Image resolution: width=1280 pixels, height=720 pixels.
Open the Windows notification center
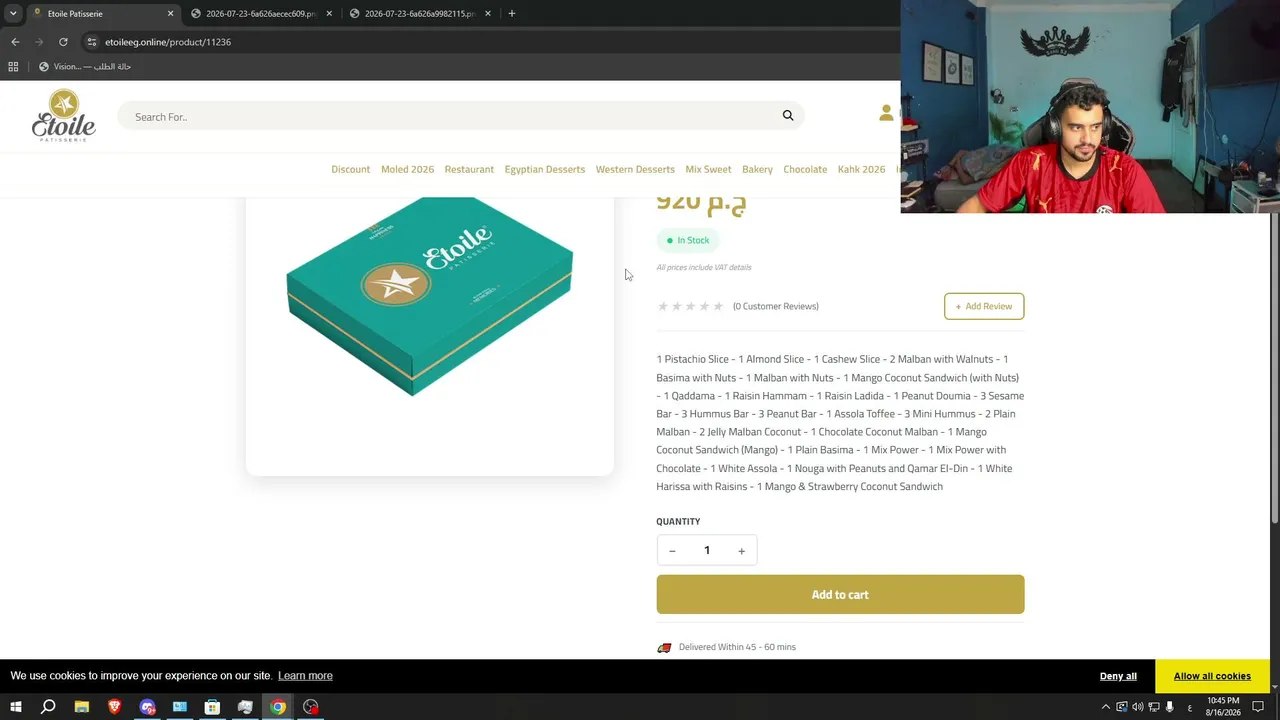[x=1258, y=707]
